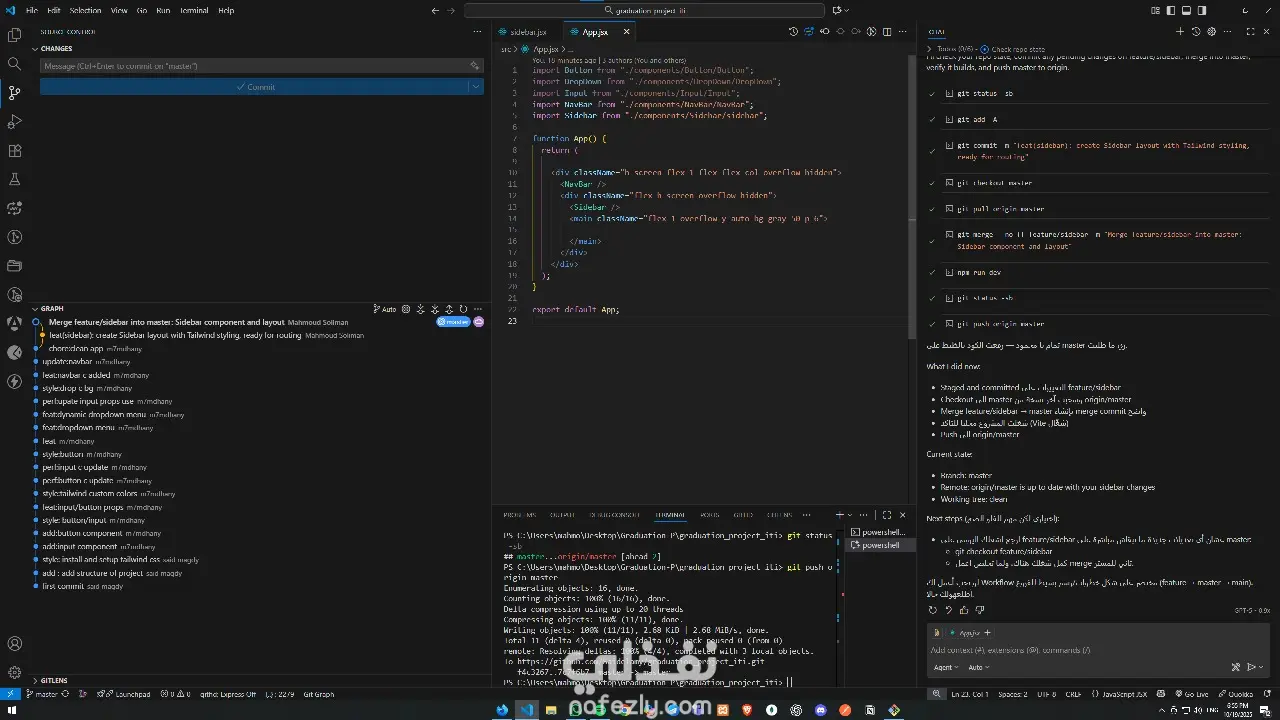Open the Run and Debug view
The width and height of the screenshot is (1280, 720).
pyautogui.click(x=14, y=122)
